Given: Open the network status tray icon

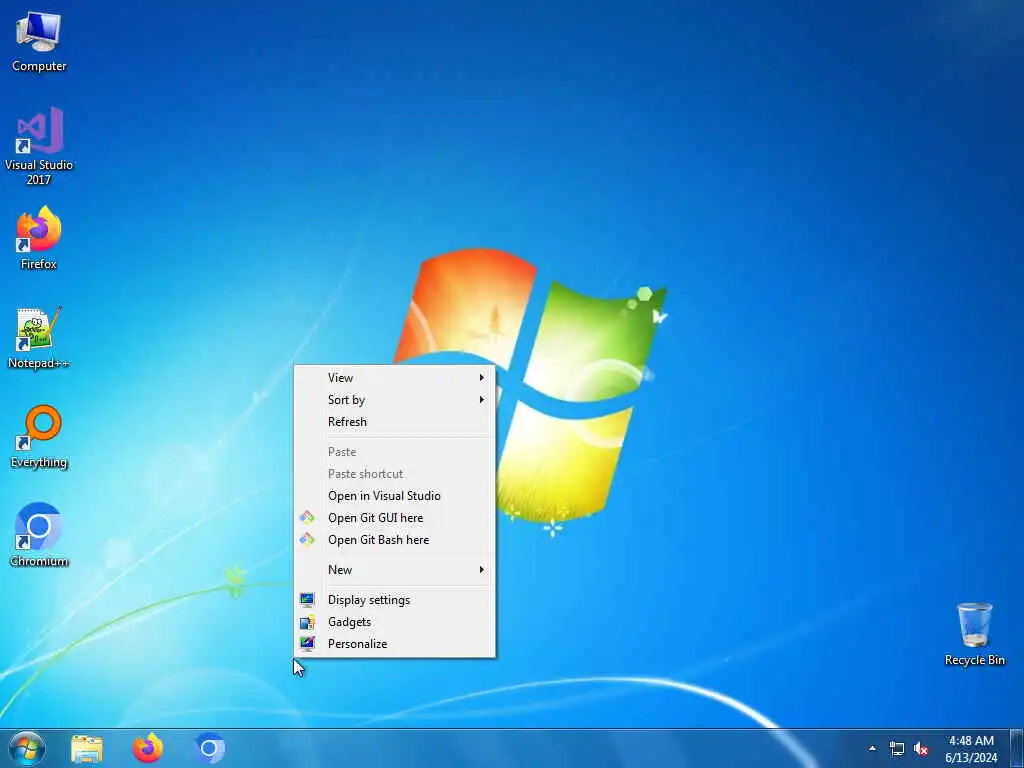Looking at the screenshot, I should pos(897,748).
